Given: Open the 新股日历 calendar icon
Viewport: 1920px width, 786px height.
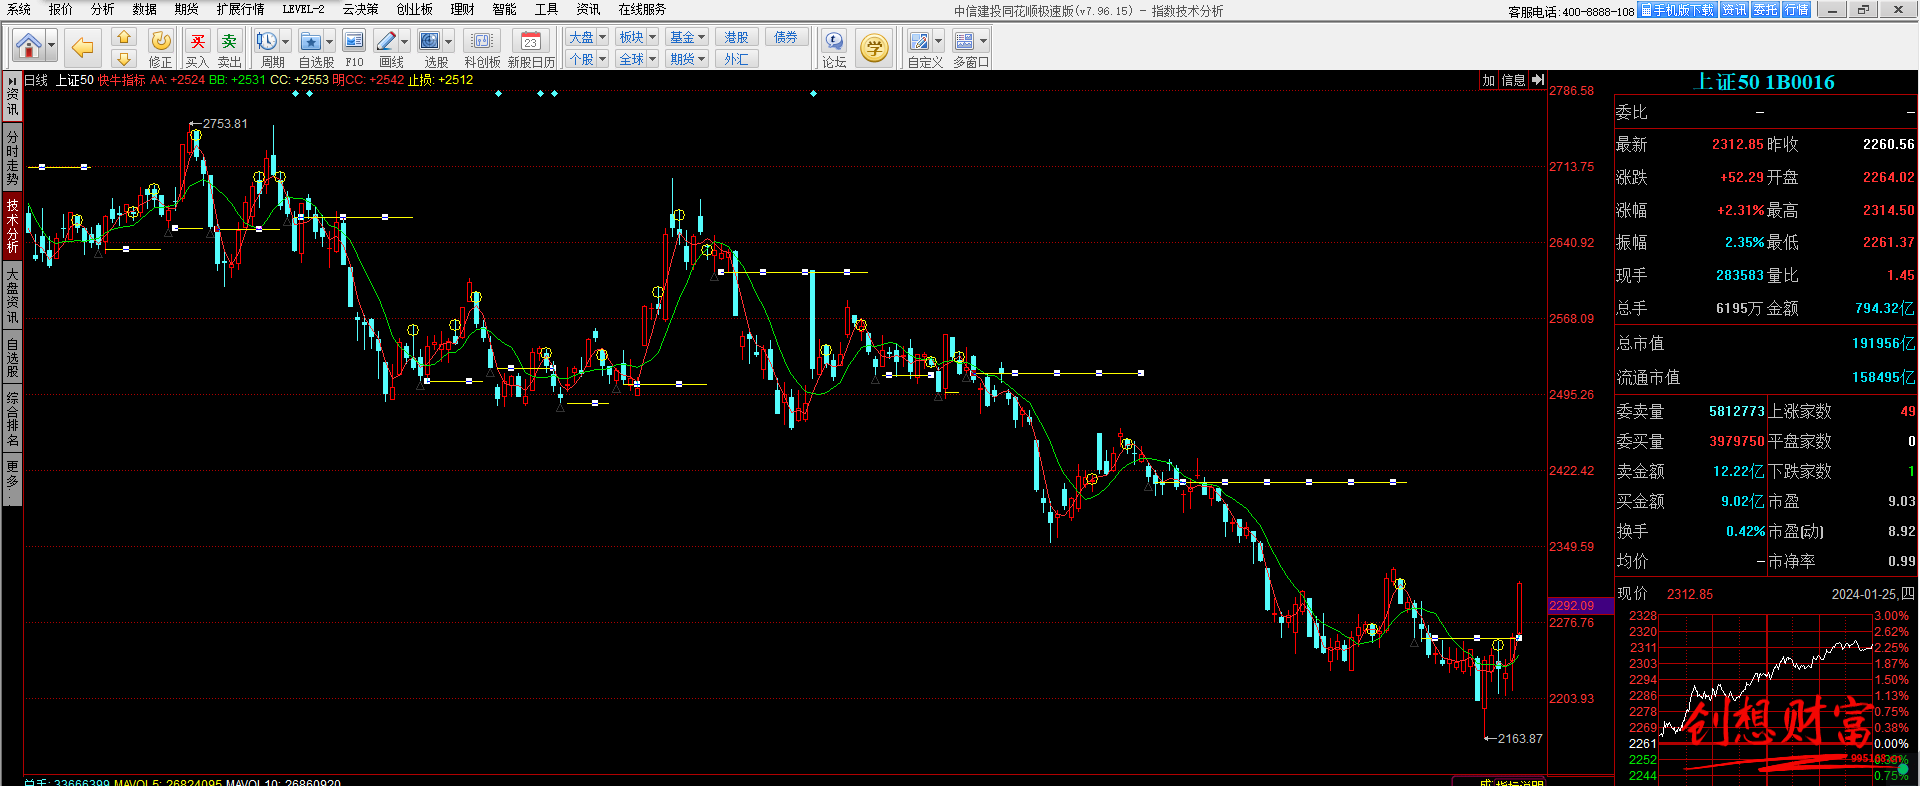Looking at the screenshot, I should [531, 41].
